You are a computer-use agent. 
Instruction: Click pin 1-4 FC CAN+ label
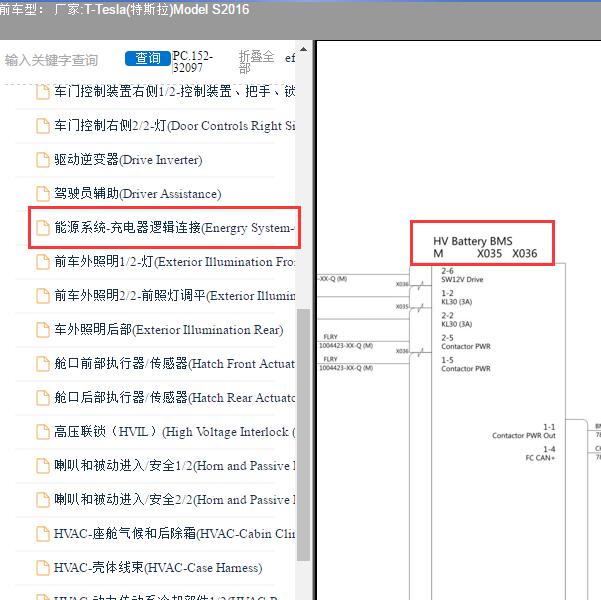click(540, 454)
